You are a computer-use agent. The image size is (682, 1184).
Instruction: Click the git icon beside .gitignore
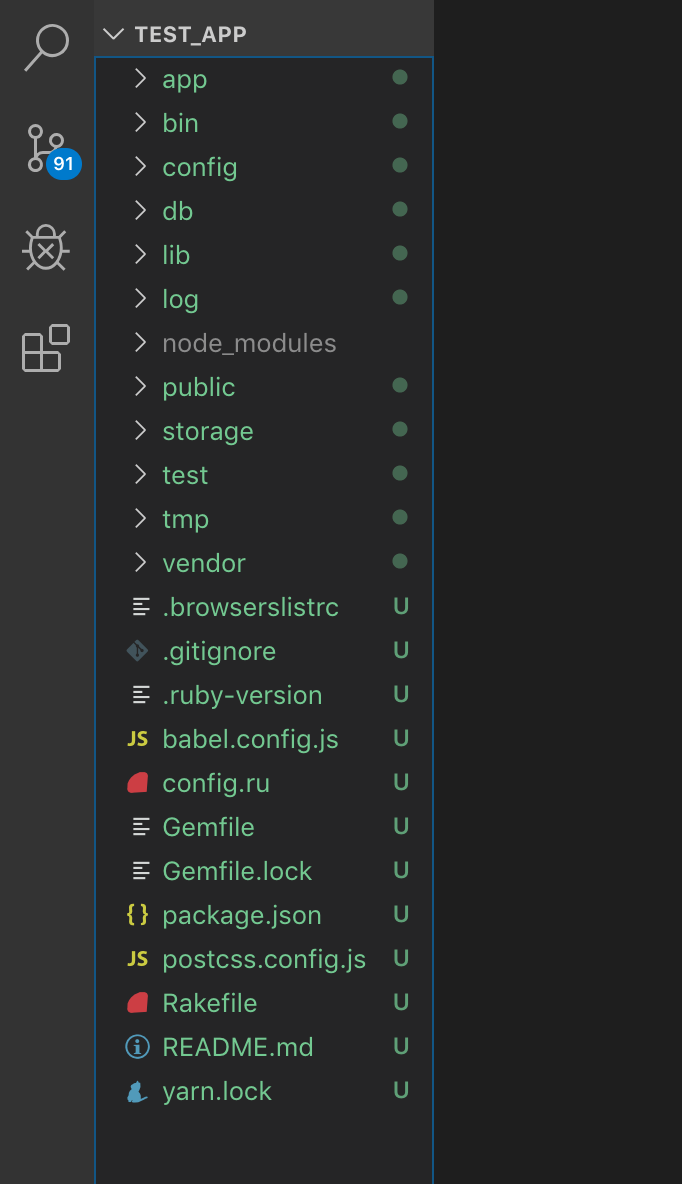coord(138,651)
